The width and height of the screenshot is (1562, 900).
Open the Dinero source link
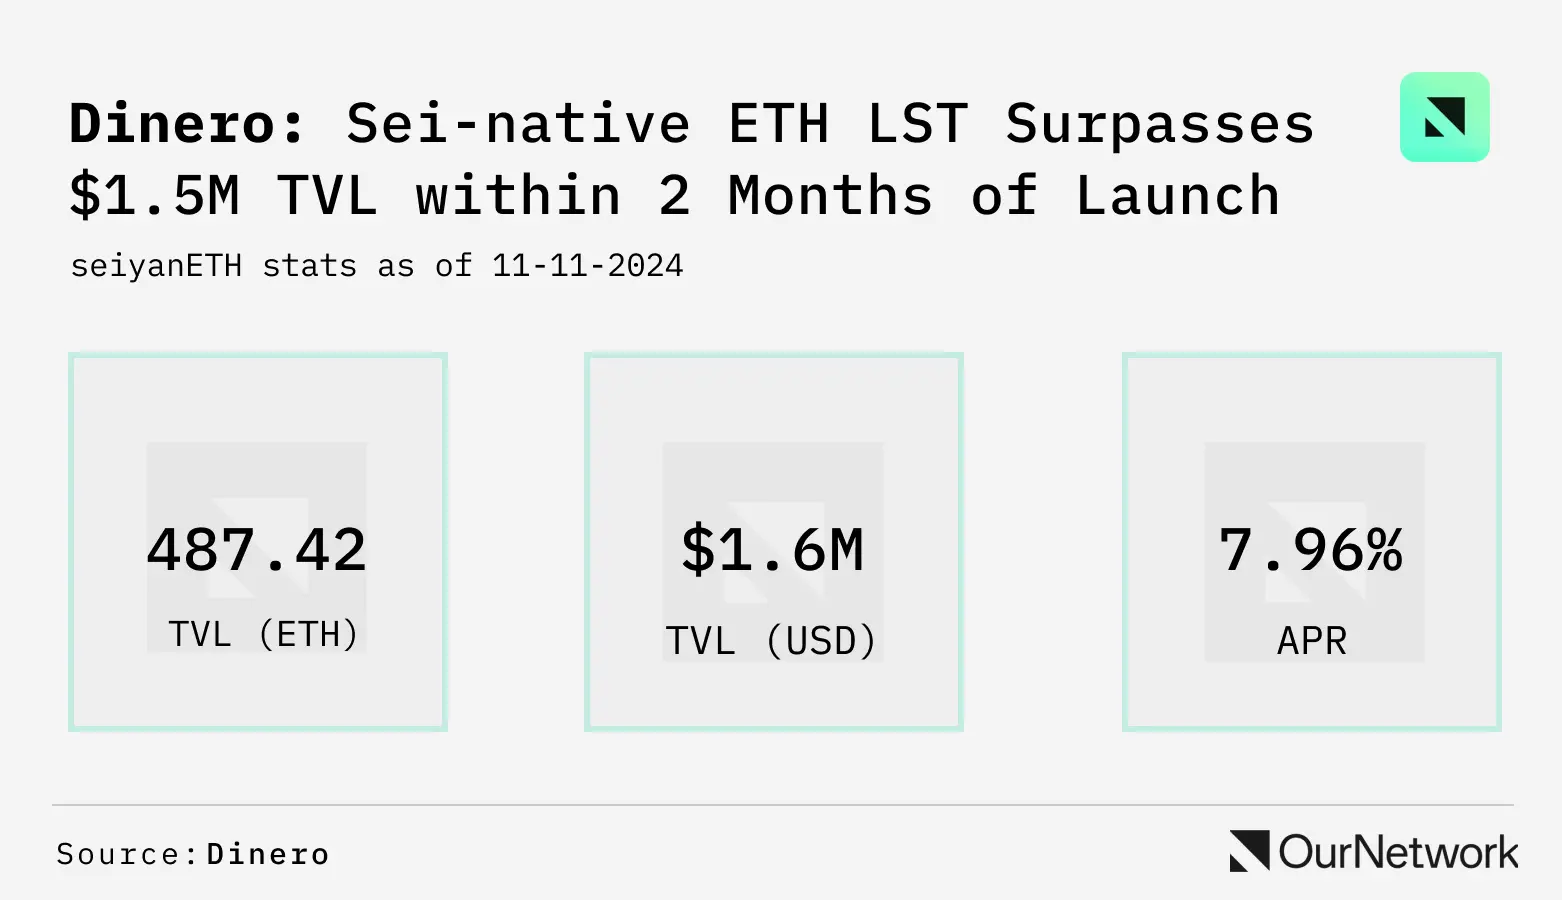coord(268,854)
